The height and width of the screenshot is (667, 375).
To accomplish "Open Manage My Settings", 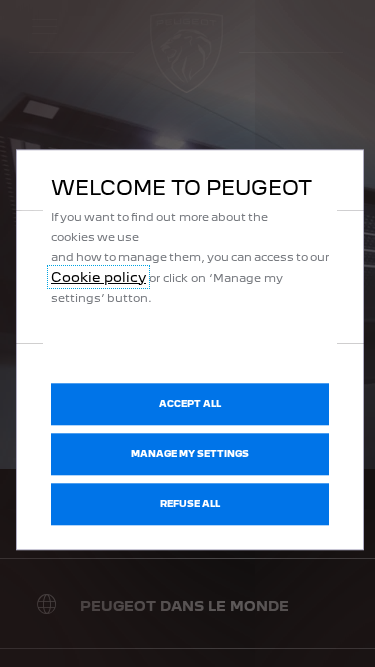I will tap(190, 454).
